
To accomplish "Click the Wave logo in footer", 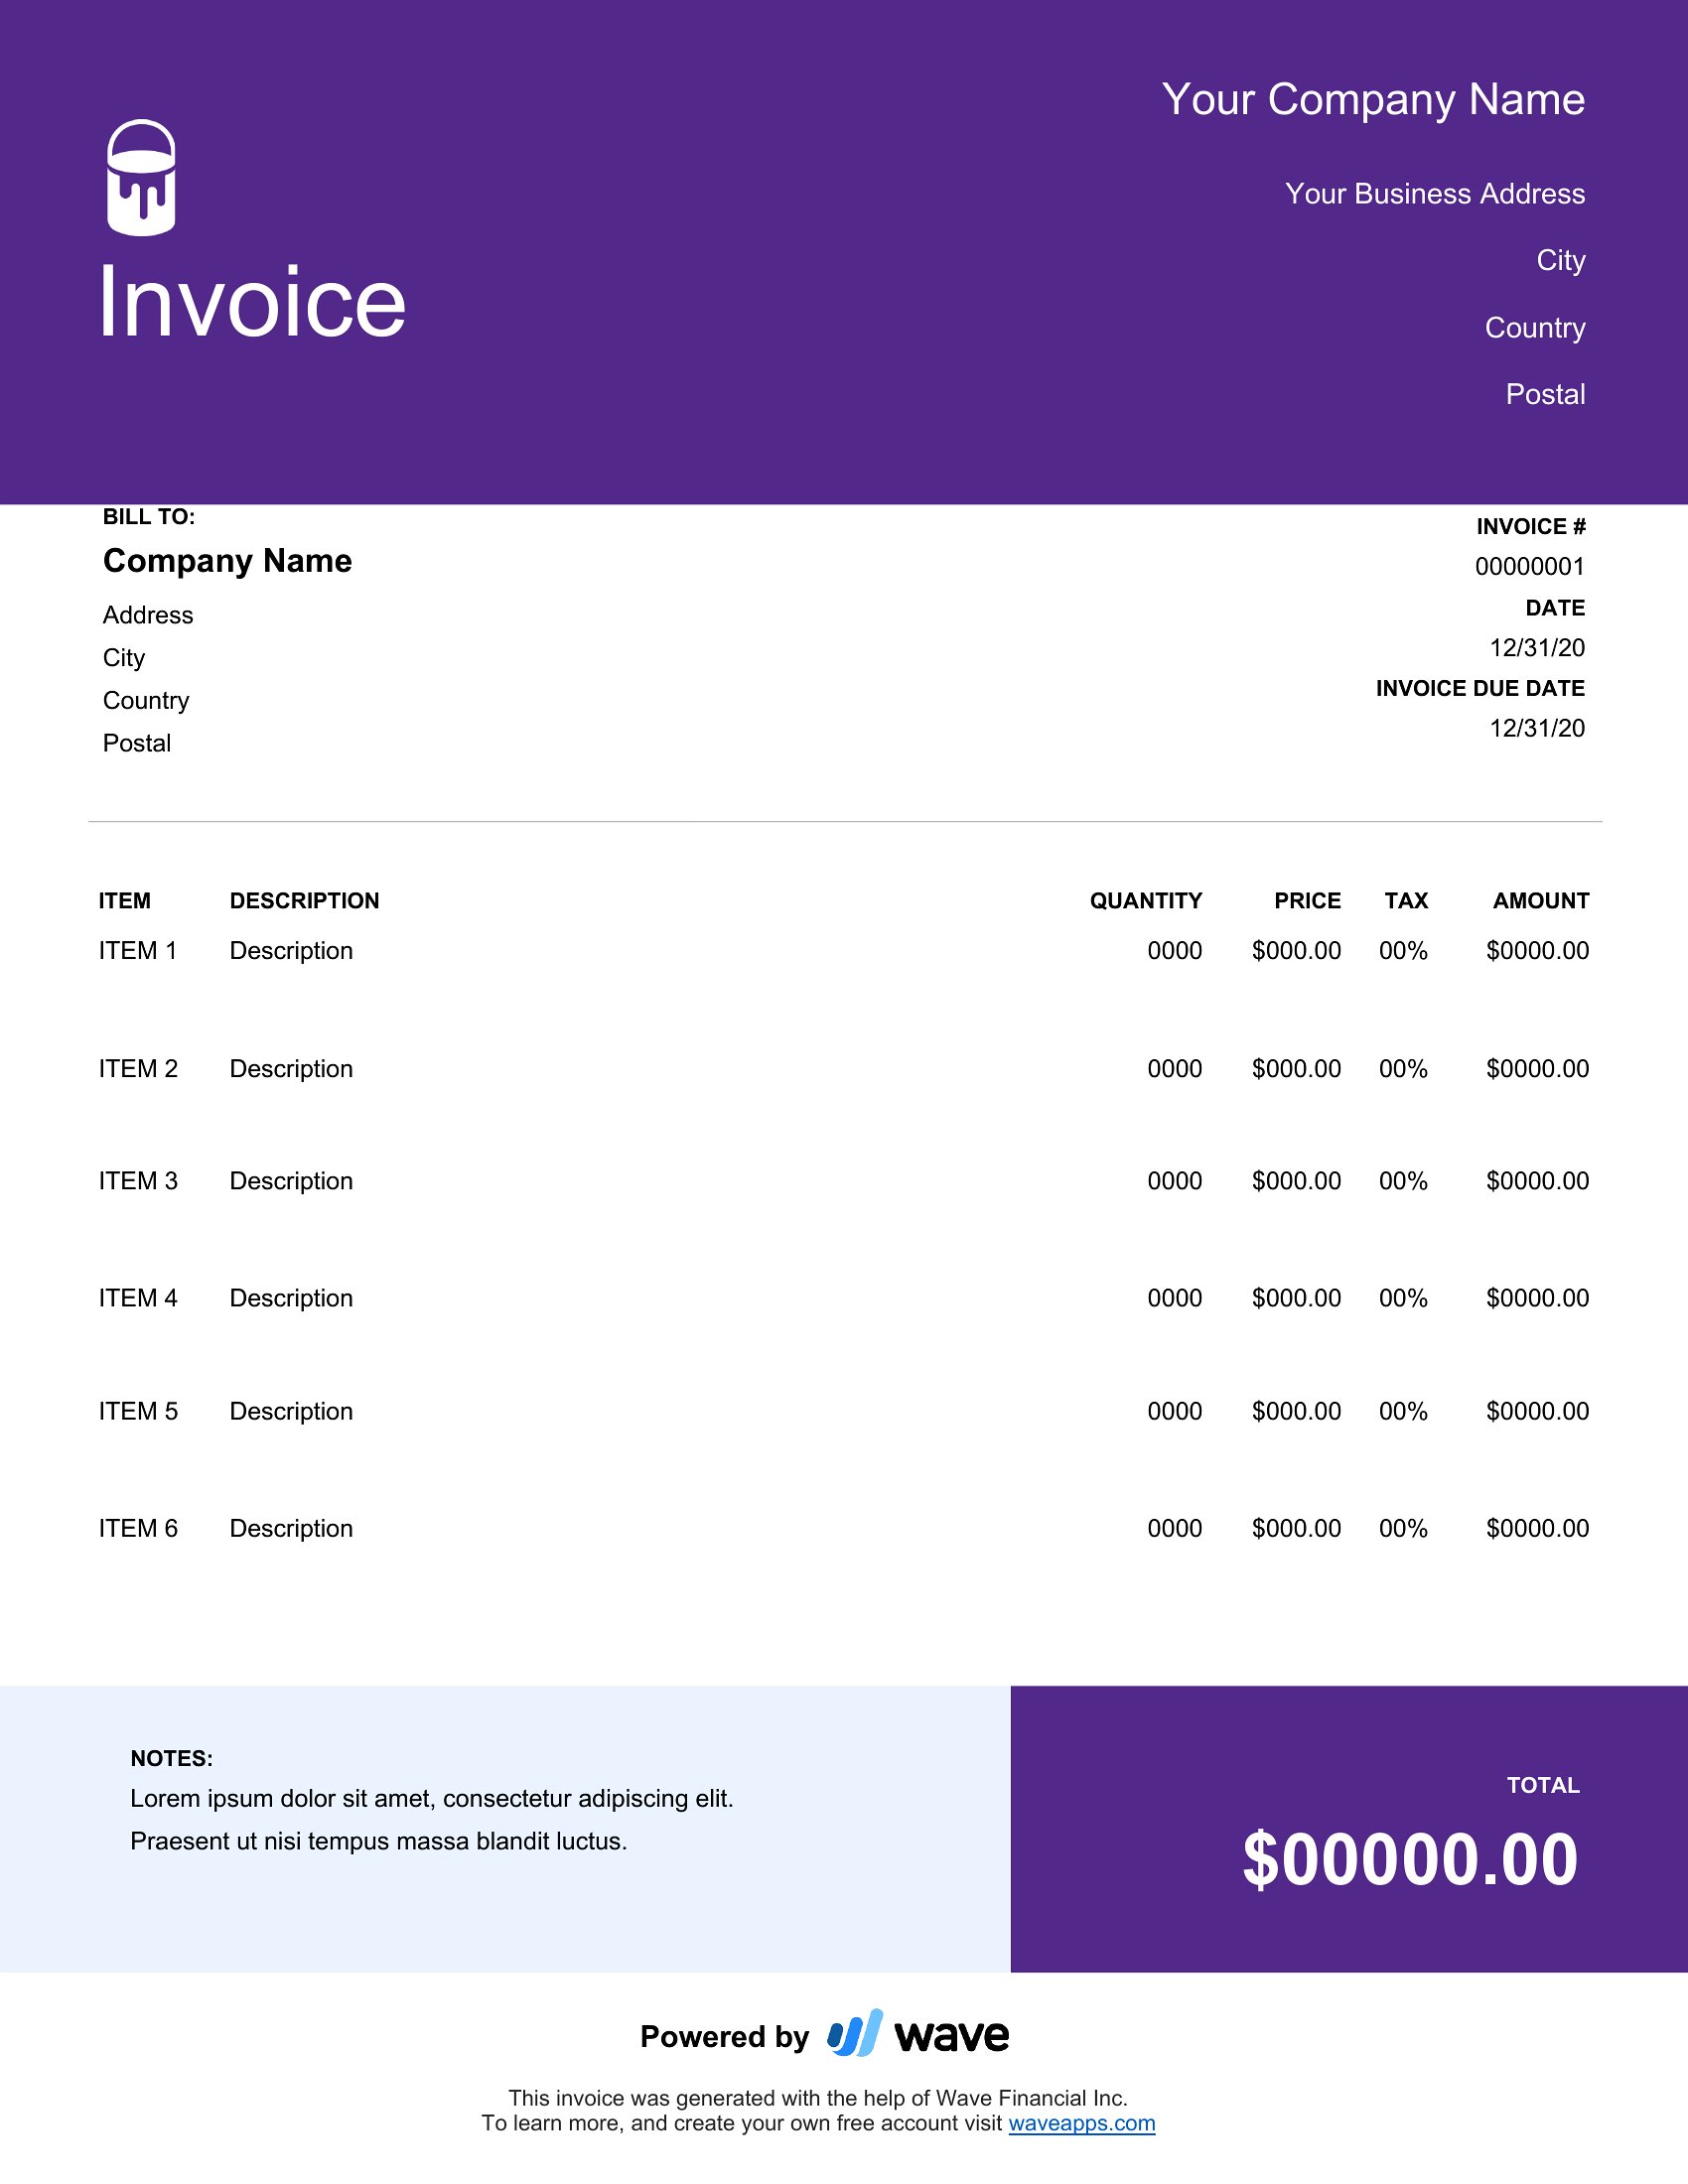I will (918, 2034).
